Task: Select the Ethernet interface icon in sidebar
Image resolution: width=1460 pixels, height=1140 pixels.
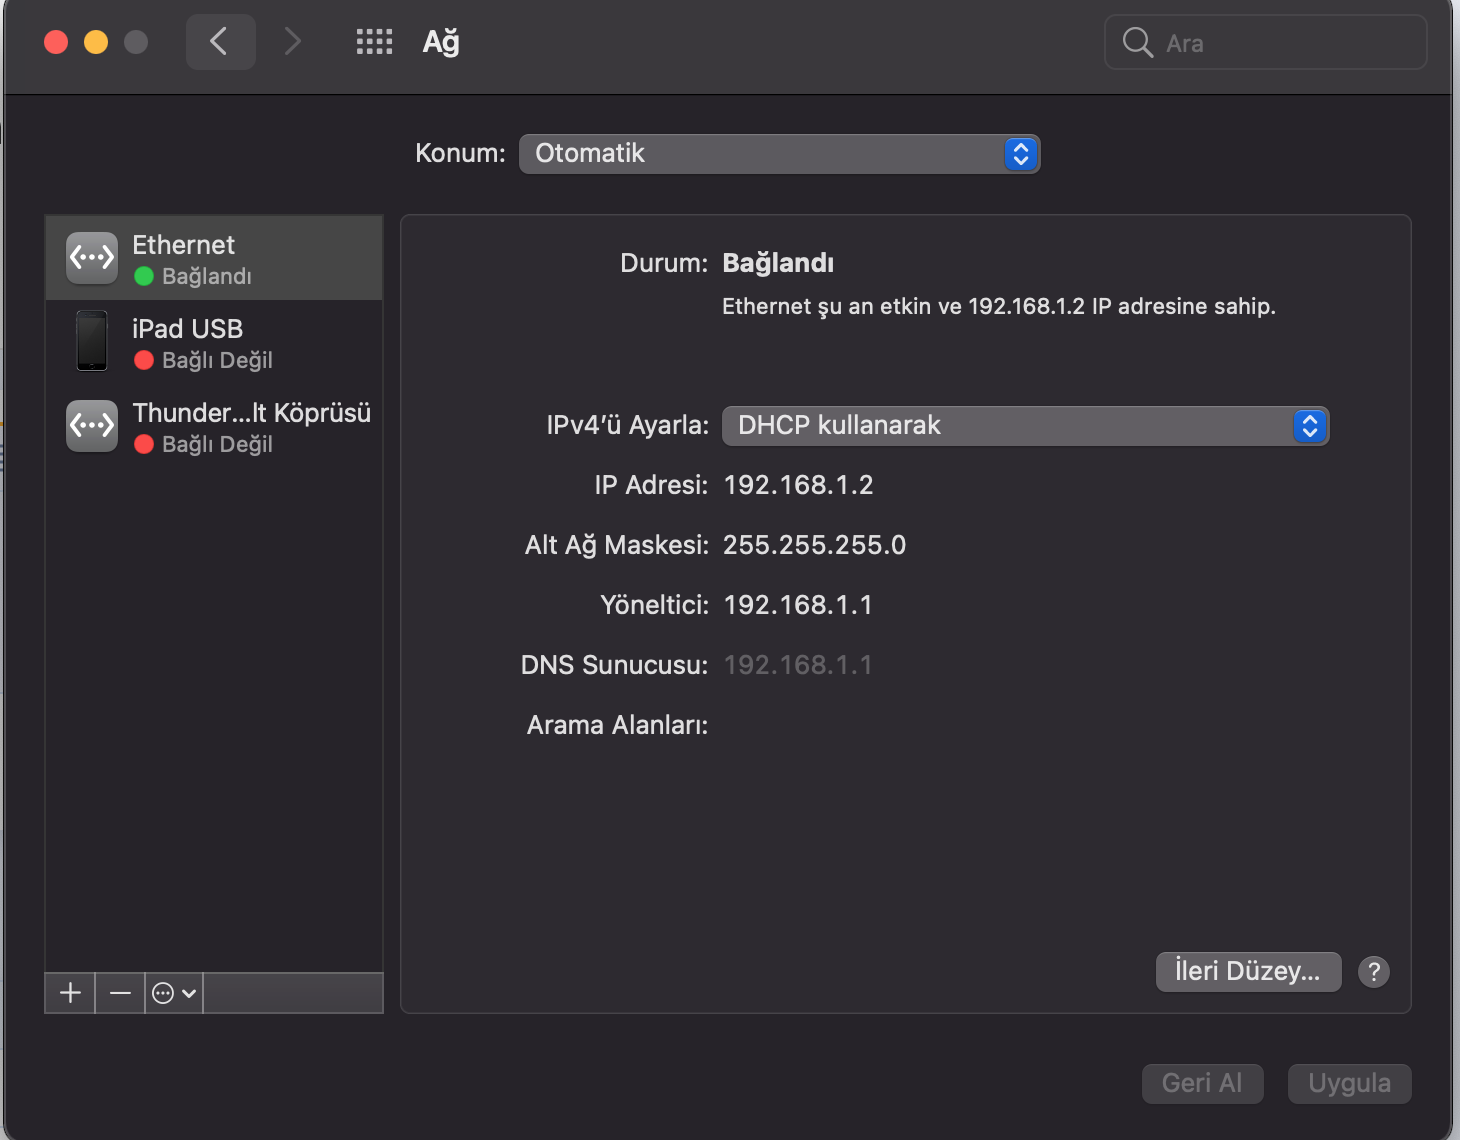Action: tap(91, 257)
